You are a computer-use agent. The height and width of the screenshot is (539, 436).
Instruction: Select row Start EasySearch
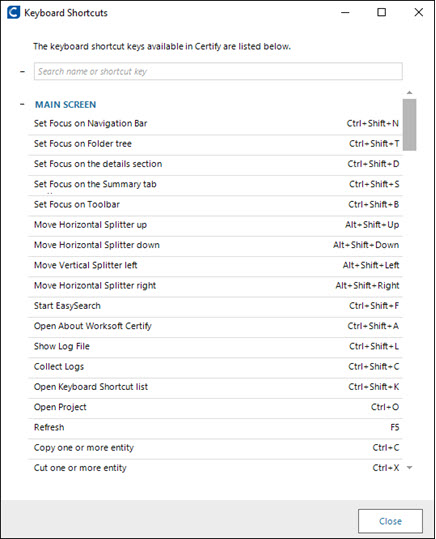pos(215,306)
